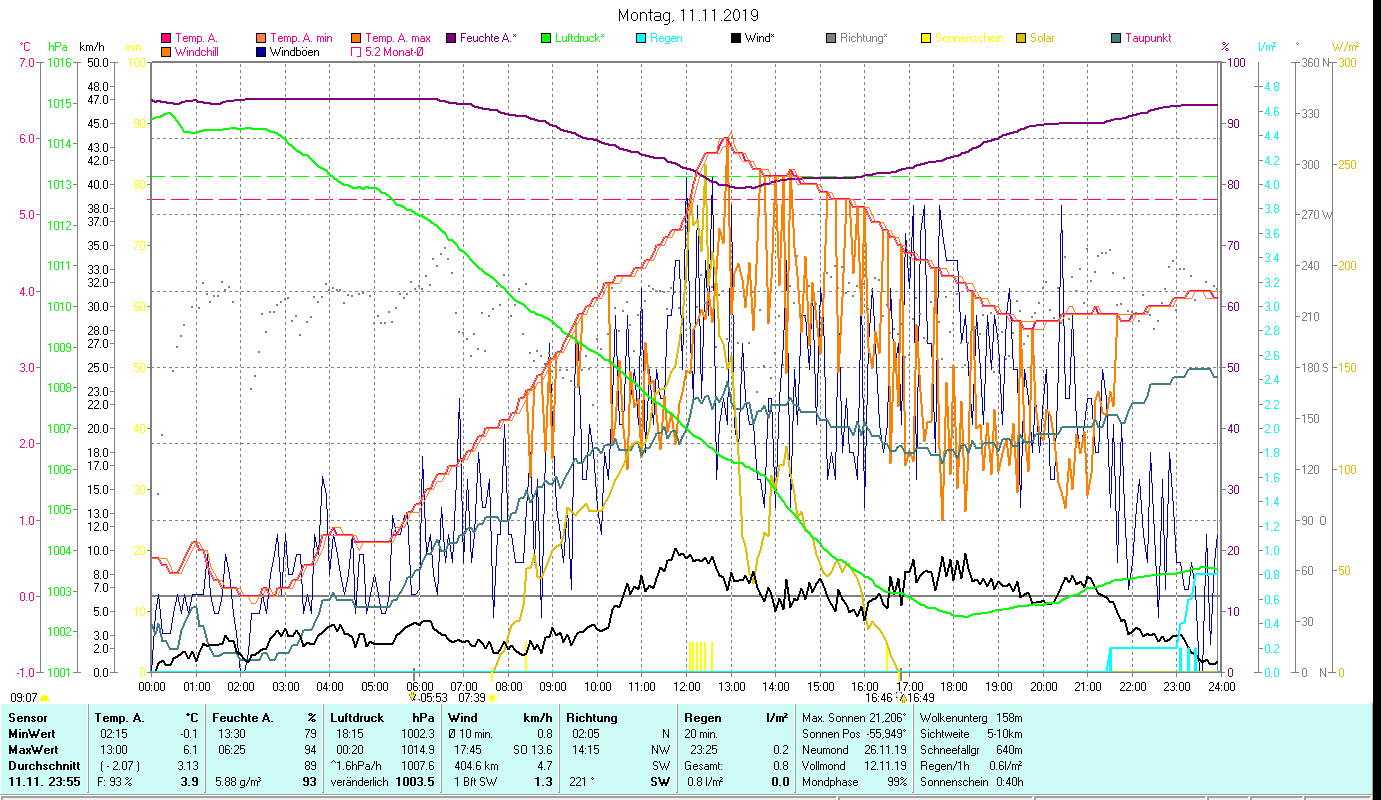Select the green Luftdruck legend square
This screenshot has width=1381, height=800.
pyautogui.click(x=546, y=38)
